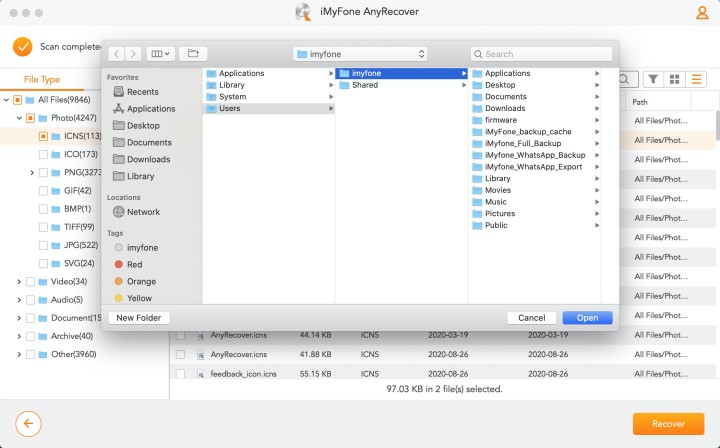
Task: Check the BMP(1) checkbox
Action: [43, 209]
